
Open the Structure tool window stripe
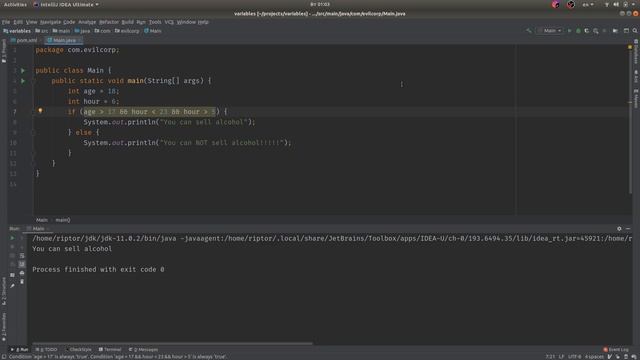[4, 291]
